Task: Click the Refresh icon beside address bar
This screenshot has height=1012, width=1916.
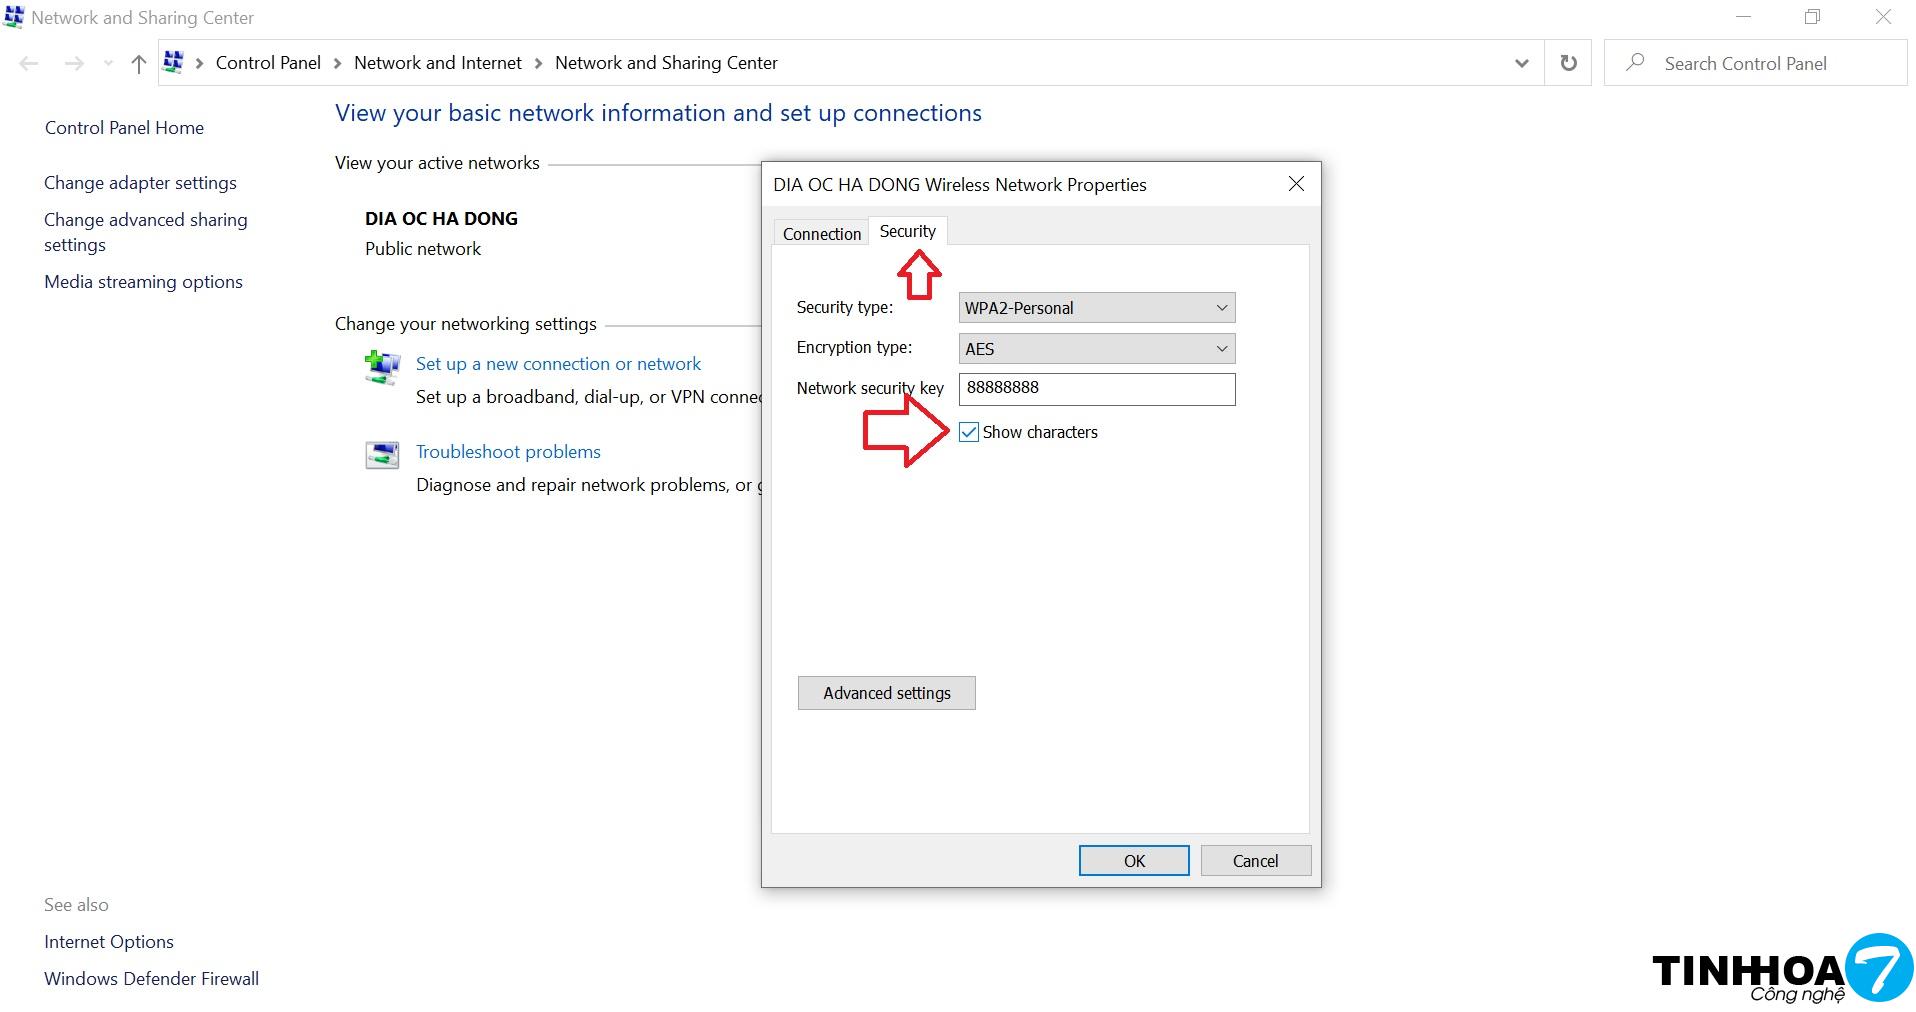Action: click(1568, 63)
